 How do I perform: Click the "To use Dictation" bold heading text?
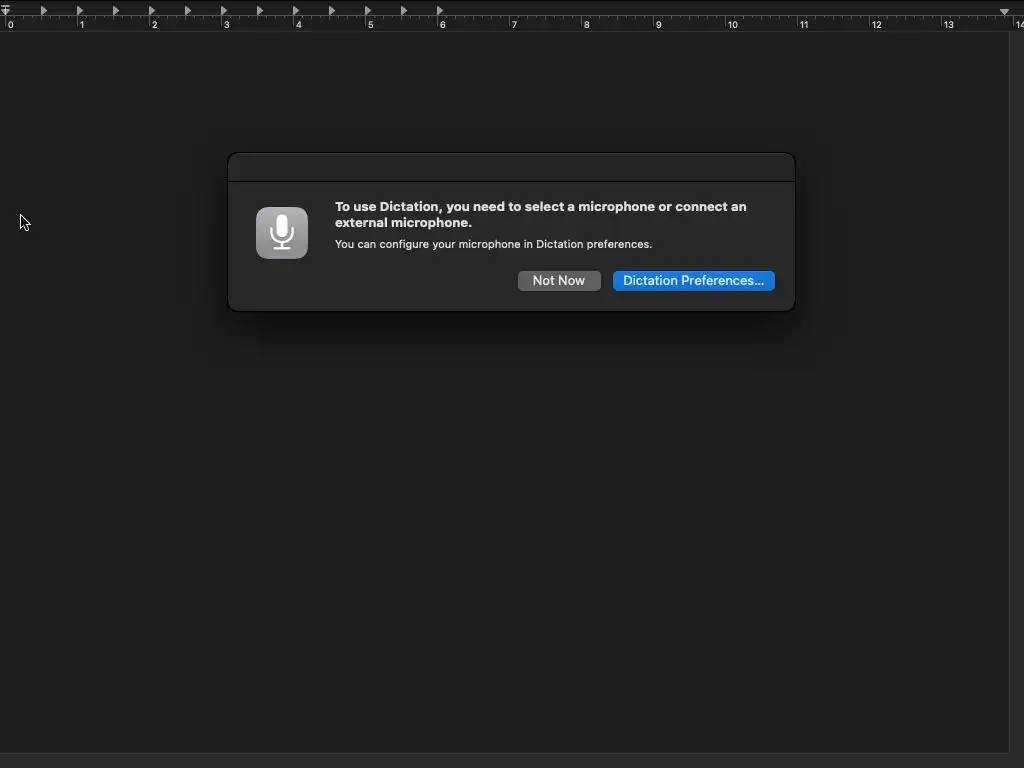click(541, 214)
